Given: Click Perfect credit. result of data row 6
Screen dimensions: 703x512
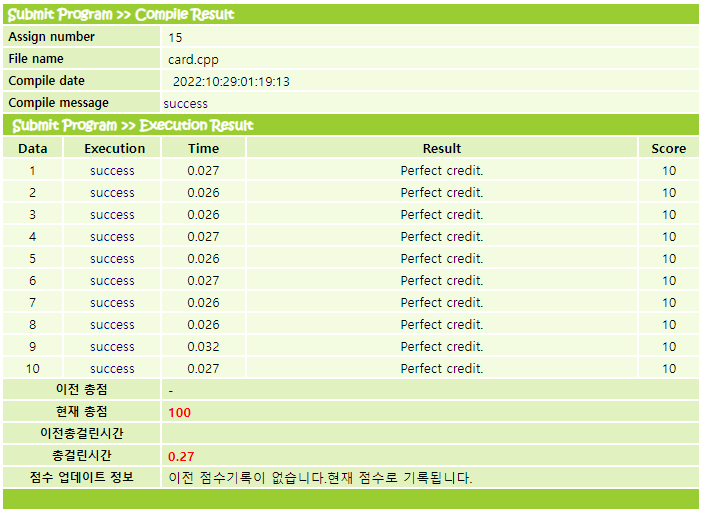Looking at the screenshot, I should point(442,281).
